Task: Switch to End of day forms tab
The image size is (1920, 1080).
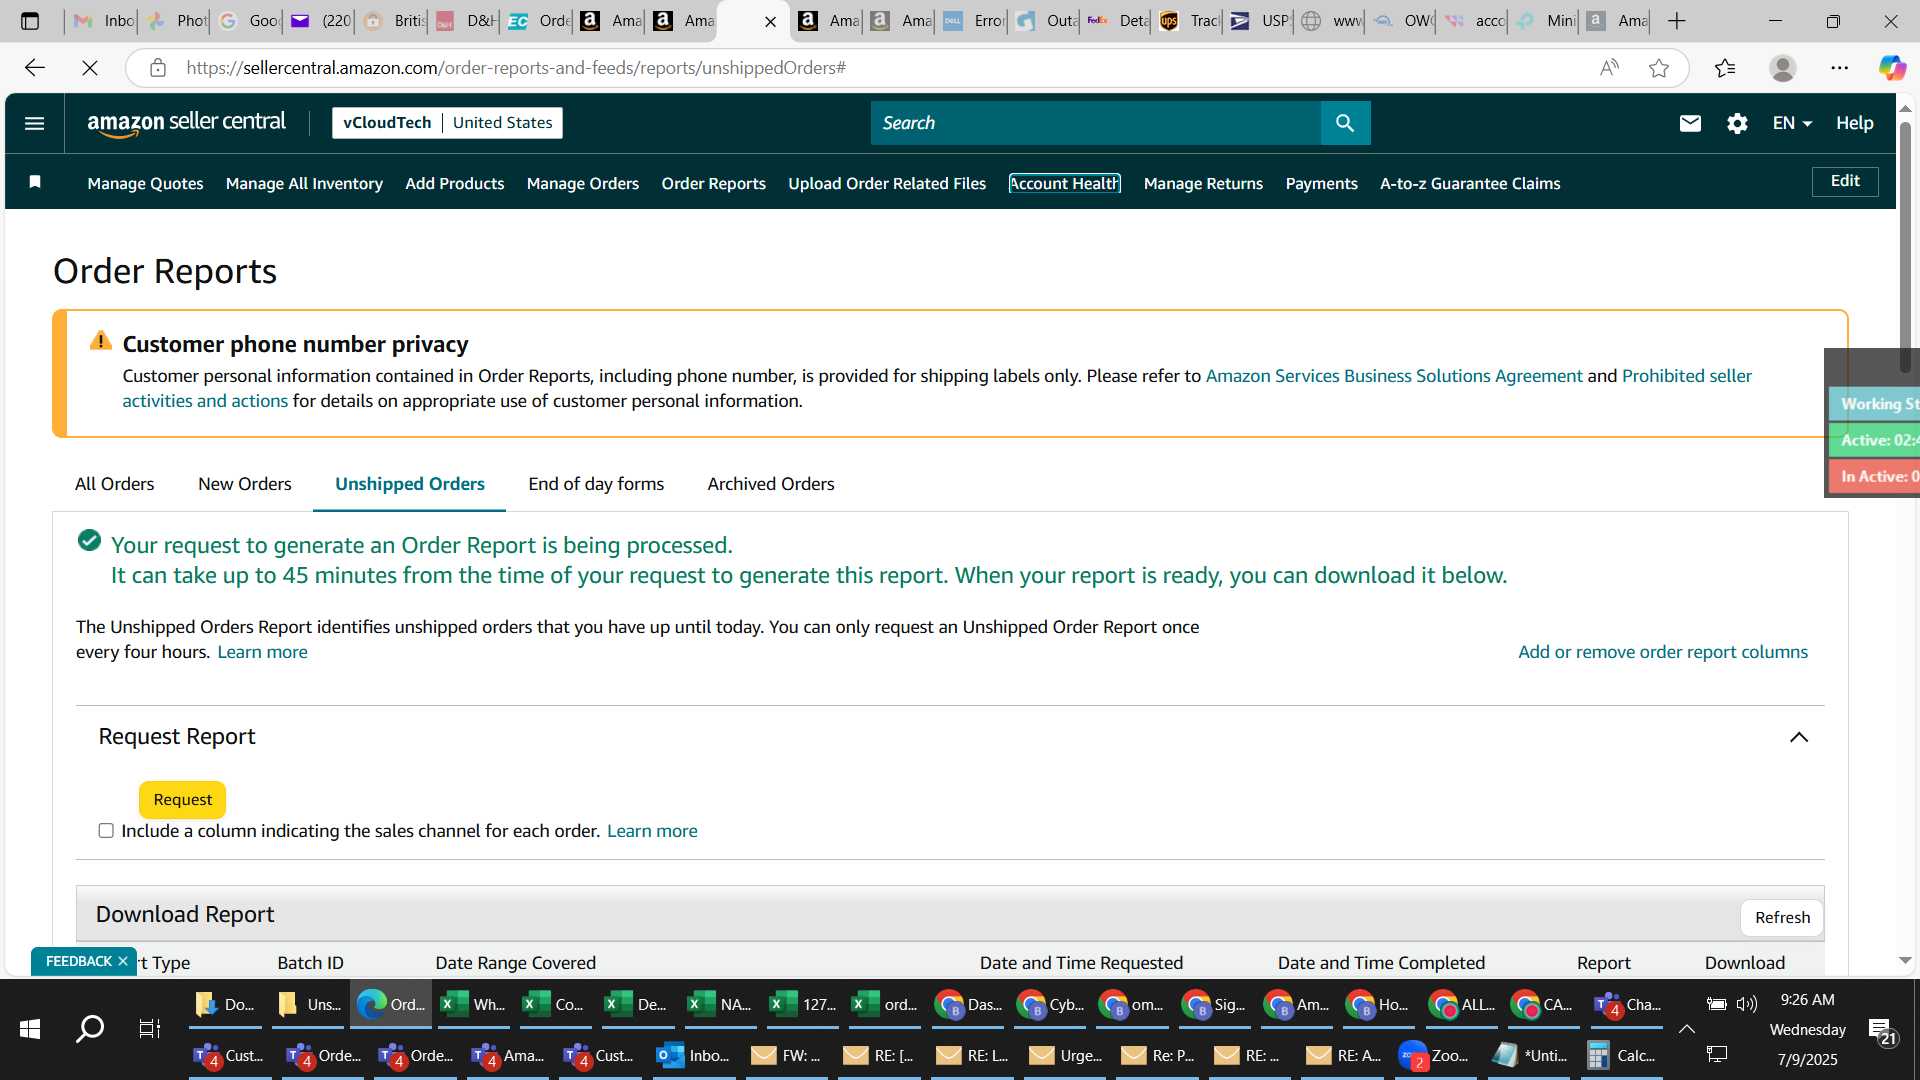Action: coord(596,484)
